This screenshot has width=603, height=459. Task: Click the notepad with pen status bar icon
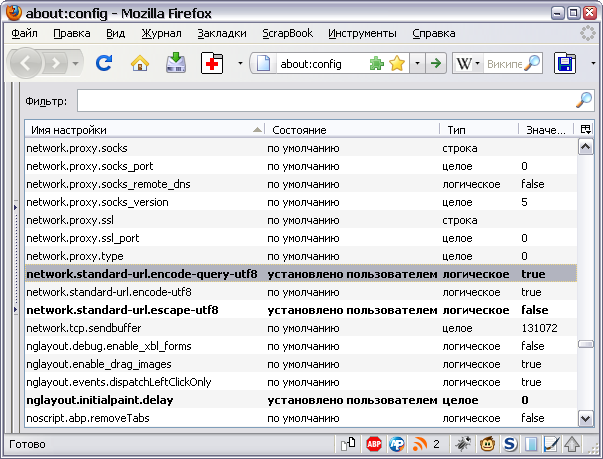551,444
